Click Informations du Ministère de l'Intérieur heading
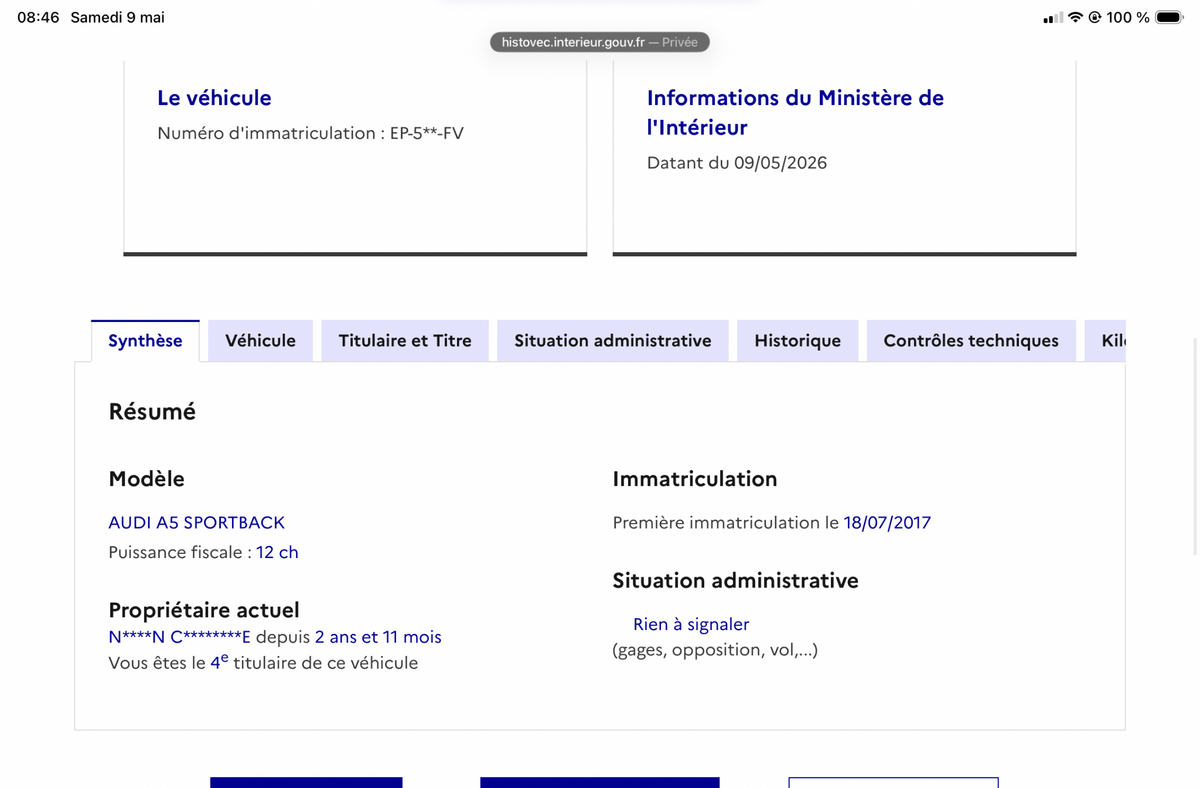This screenshot has height=788, width=1200. (795, 112)
